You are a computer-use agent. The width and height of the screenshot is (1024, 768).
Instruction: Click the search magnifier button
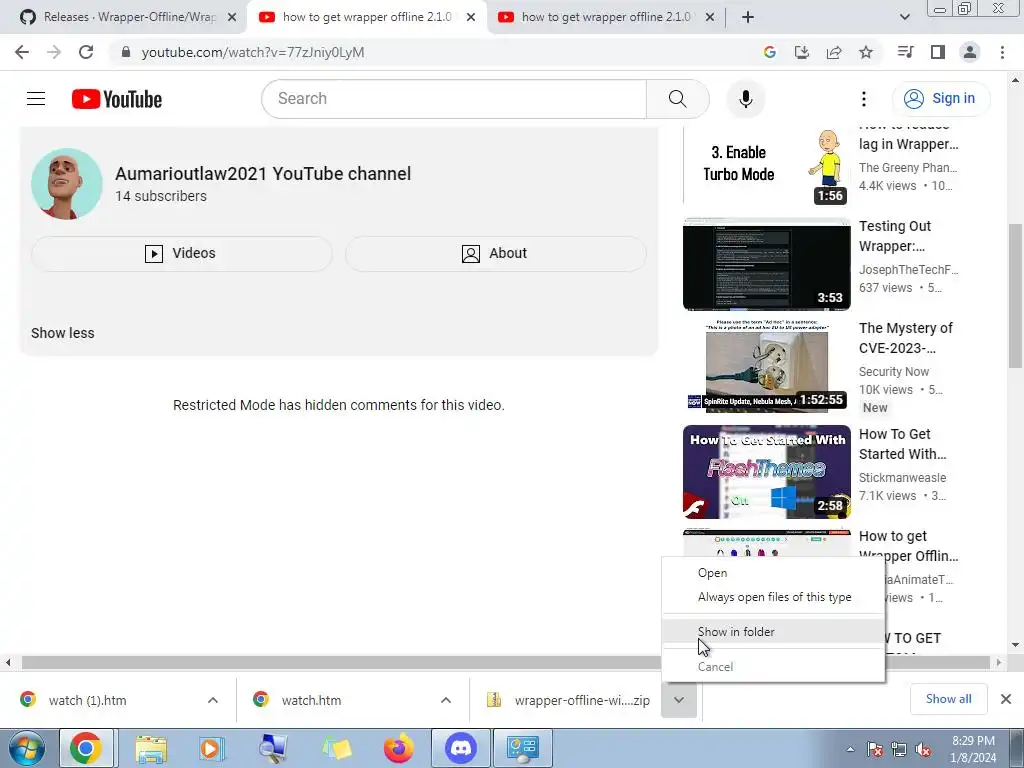click(x=677, y=99)
